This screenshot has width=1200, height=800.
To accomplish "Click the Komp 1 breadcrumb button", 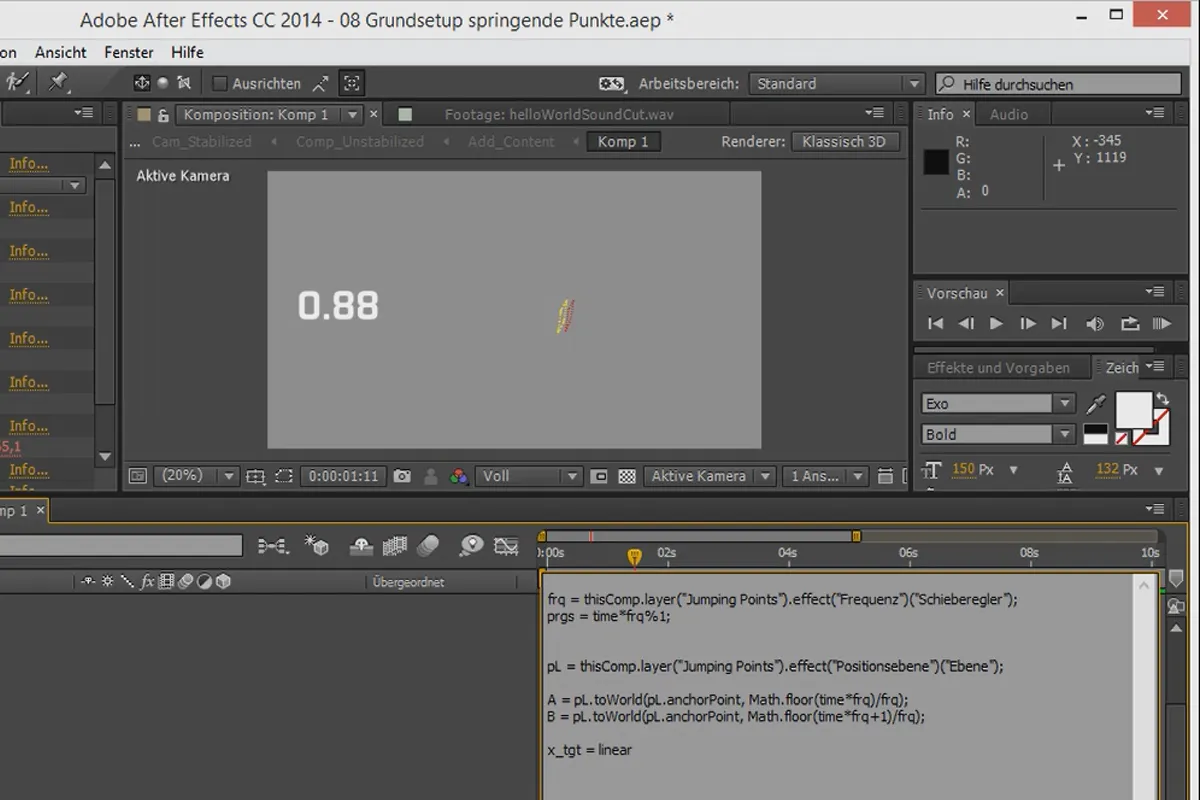I will pyautogui.click(x=623, y=142).
